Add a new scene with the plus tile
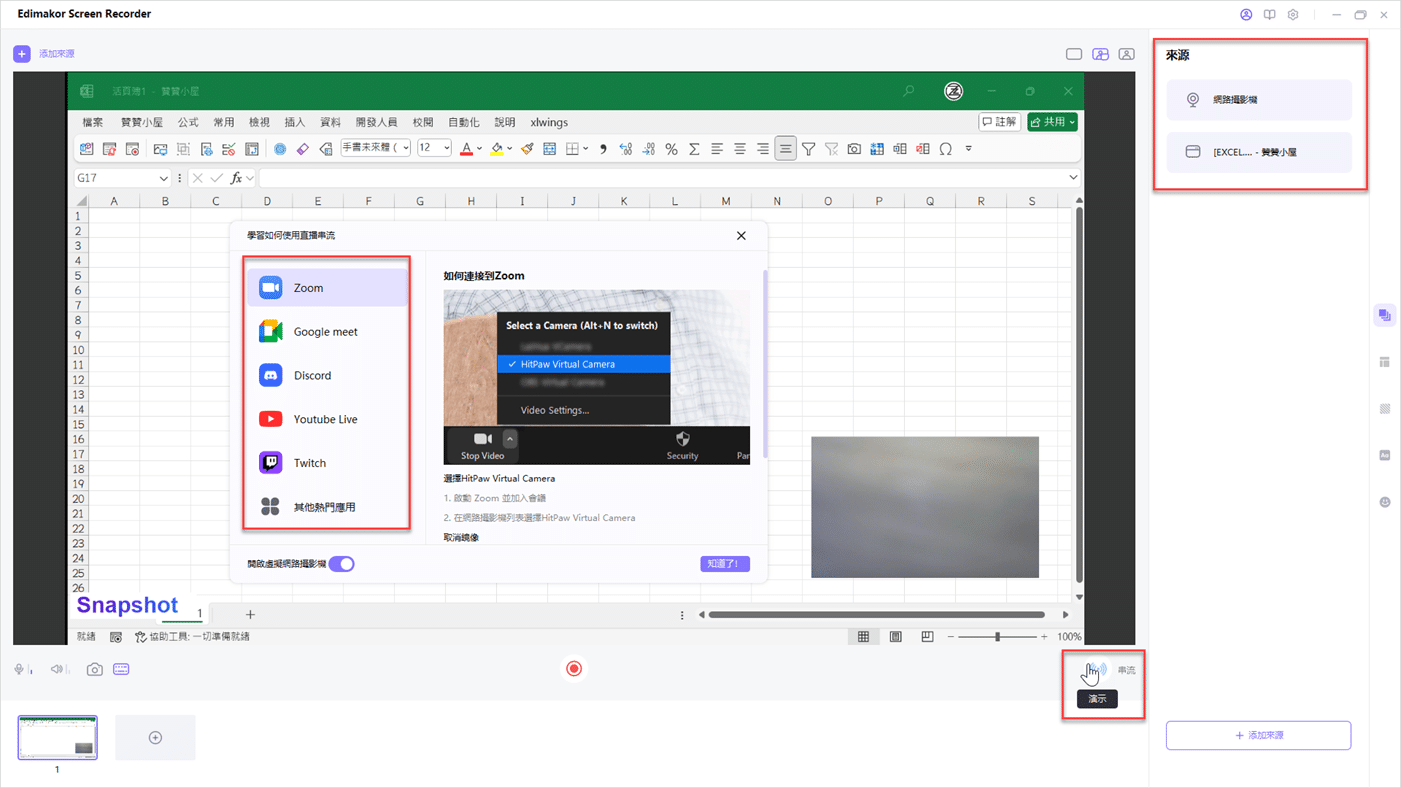 pos(155,738)
